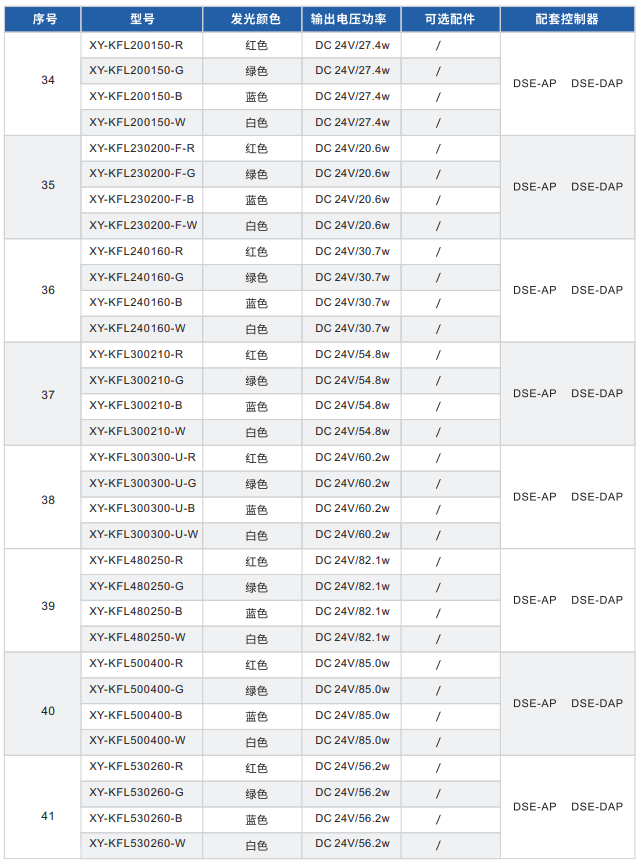Click DC 24V/54.8w for XY-KFL300210-R
Screen dimensions: 641x867
coord(353,354)
